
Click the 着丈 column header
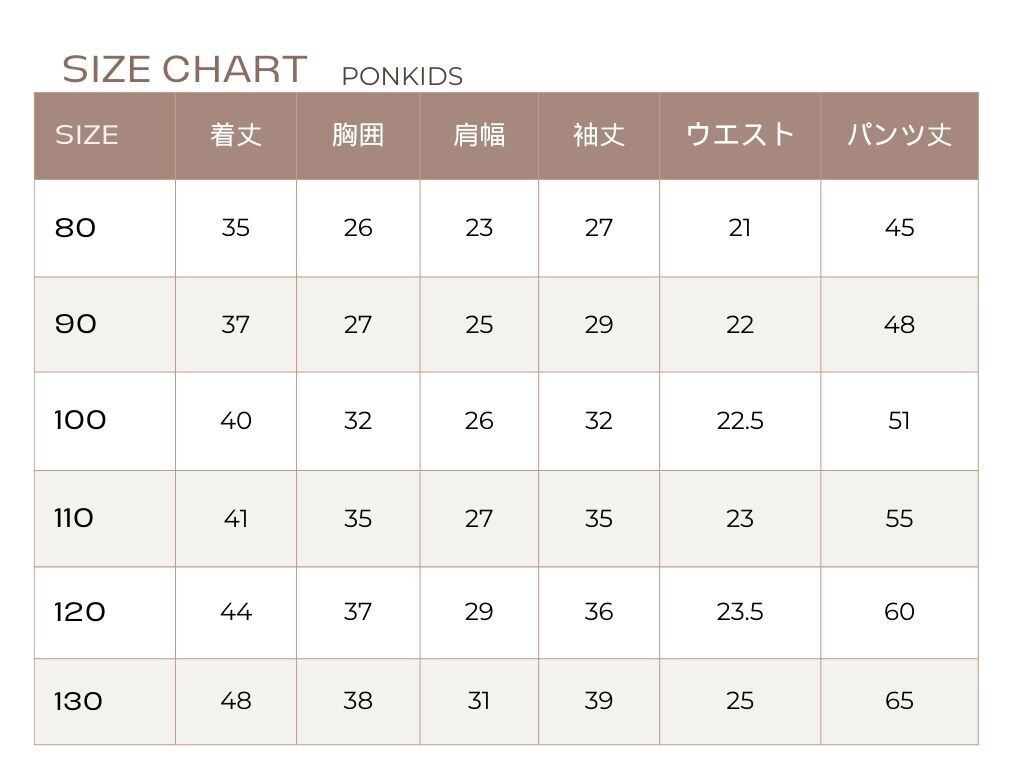click(236, 135)
